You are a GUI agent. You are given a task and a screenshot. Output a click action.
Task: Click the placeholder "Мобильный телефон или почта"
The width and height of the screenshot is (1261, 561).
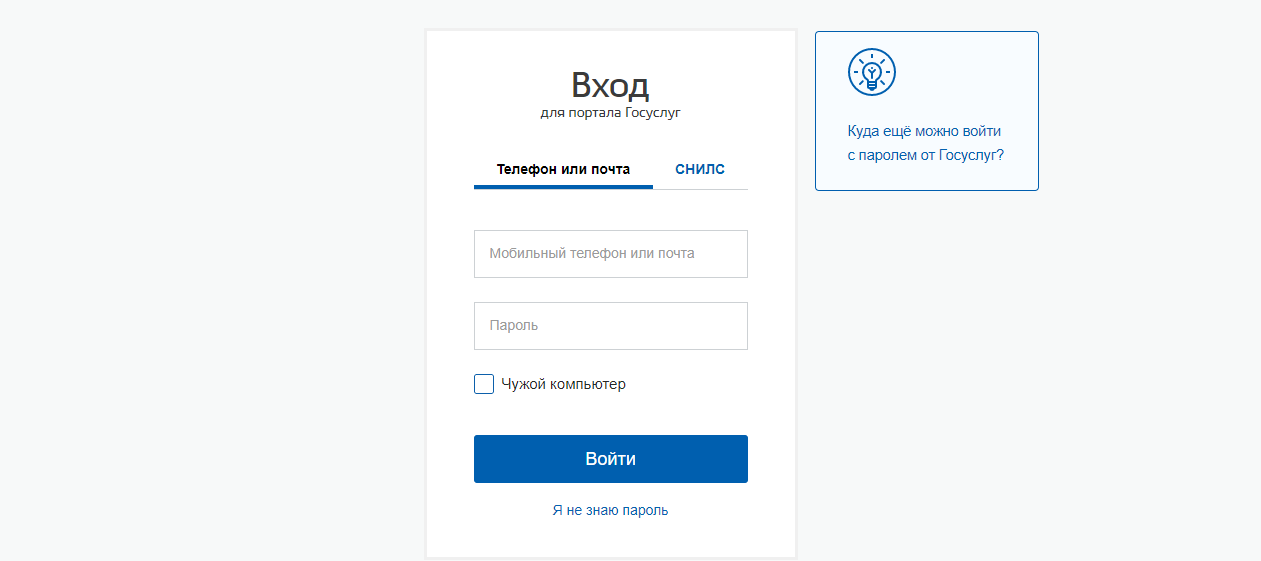(x=591, y=254)
